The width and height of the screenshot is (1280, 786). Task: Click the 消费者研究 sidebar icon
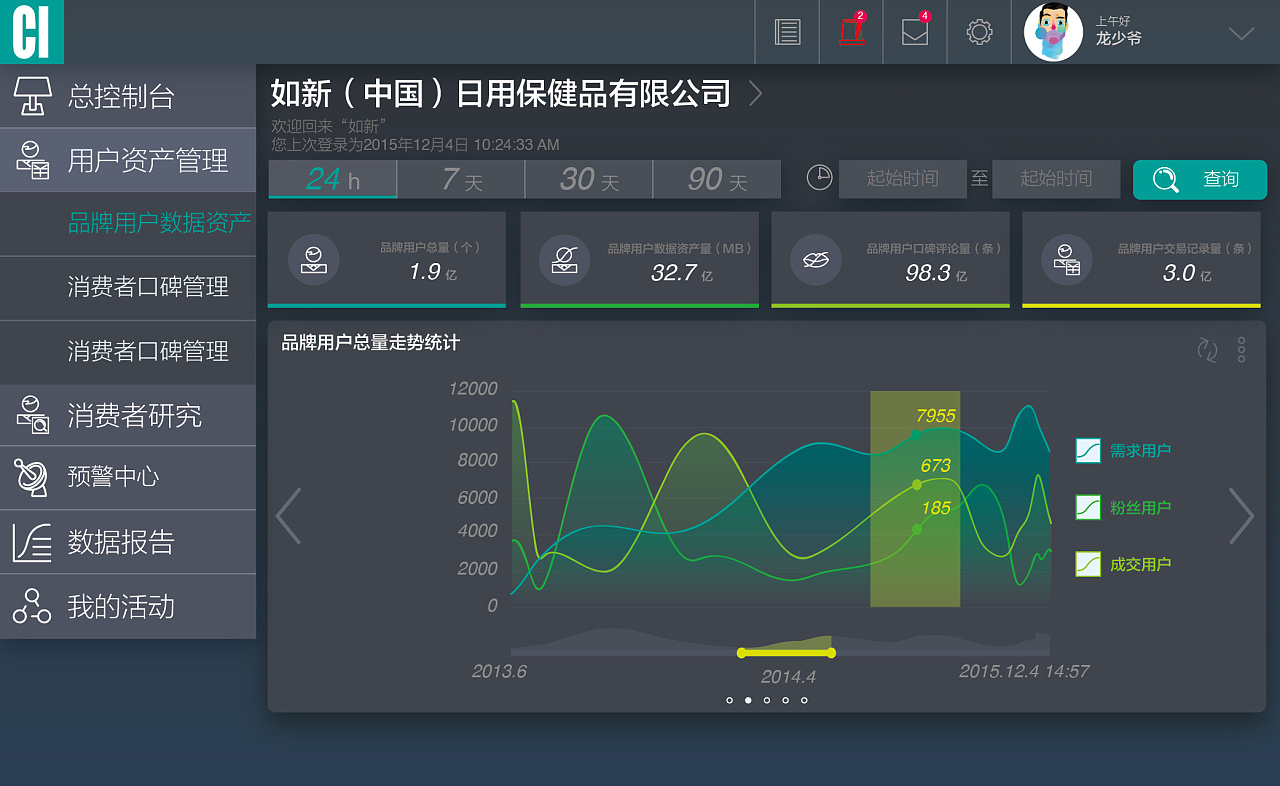click(x=33, y=414)
